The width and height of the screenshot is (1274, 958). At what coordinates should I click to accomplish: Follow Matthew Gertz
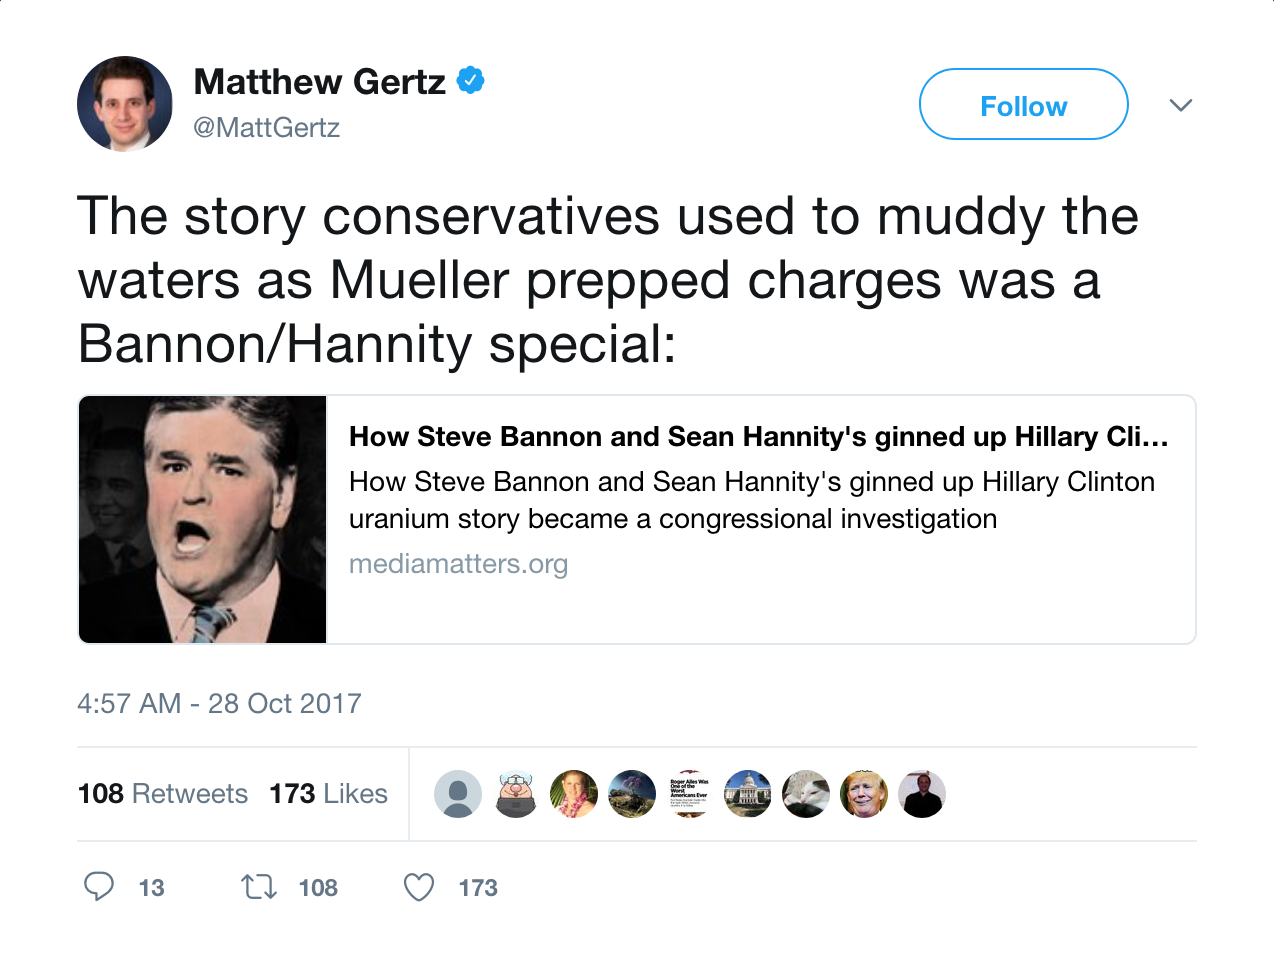pos(1023,105)
